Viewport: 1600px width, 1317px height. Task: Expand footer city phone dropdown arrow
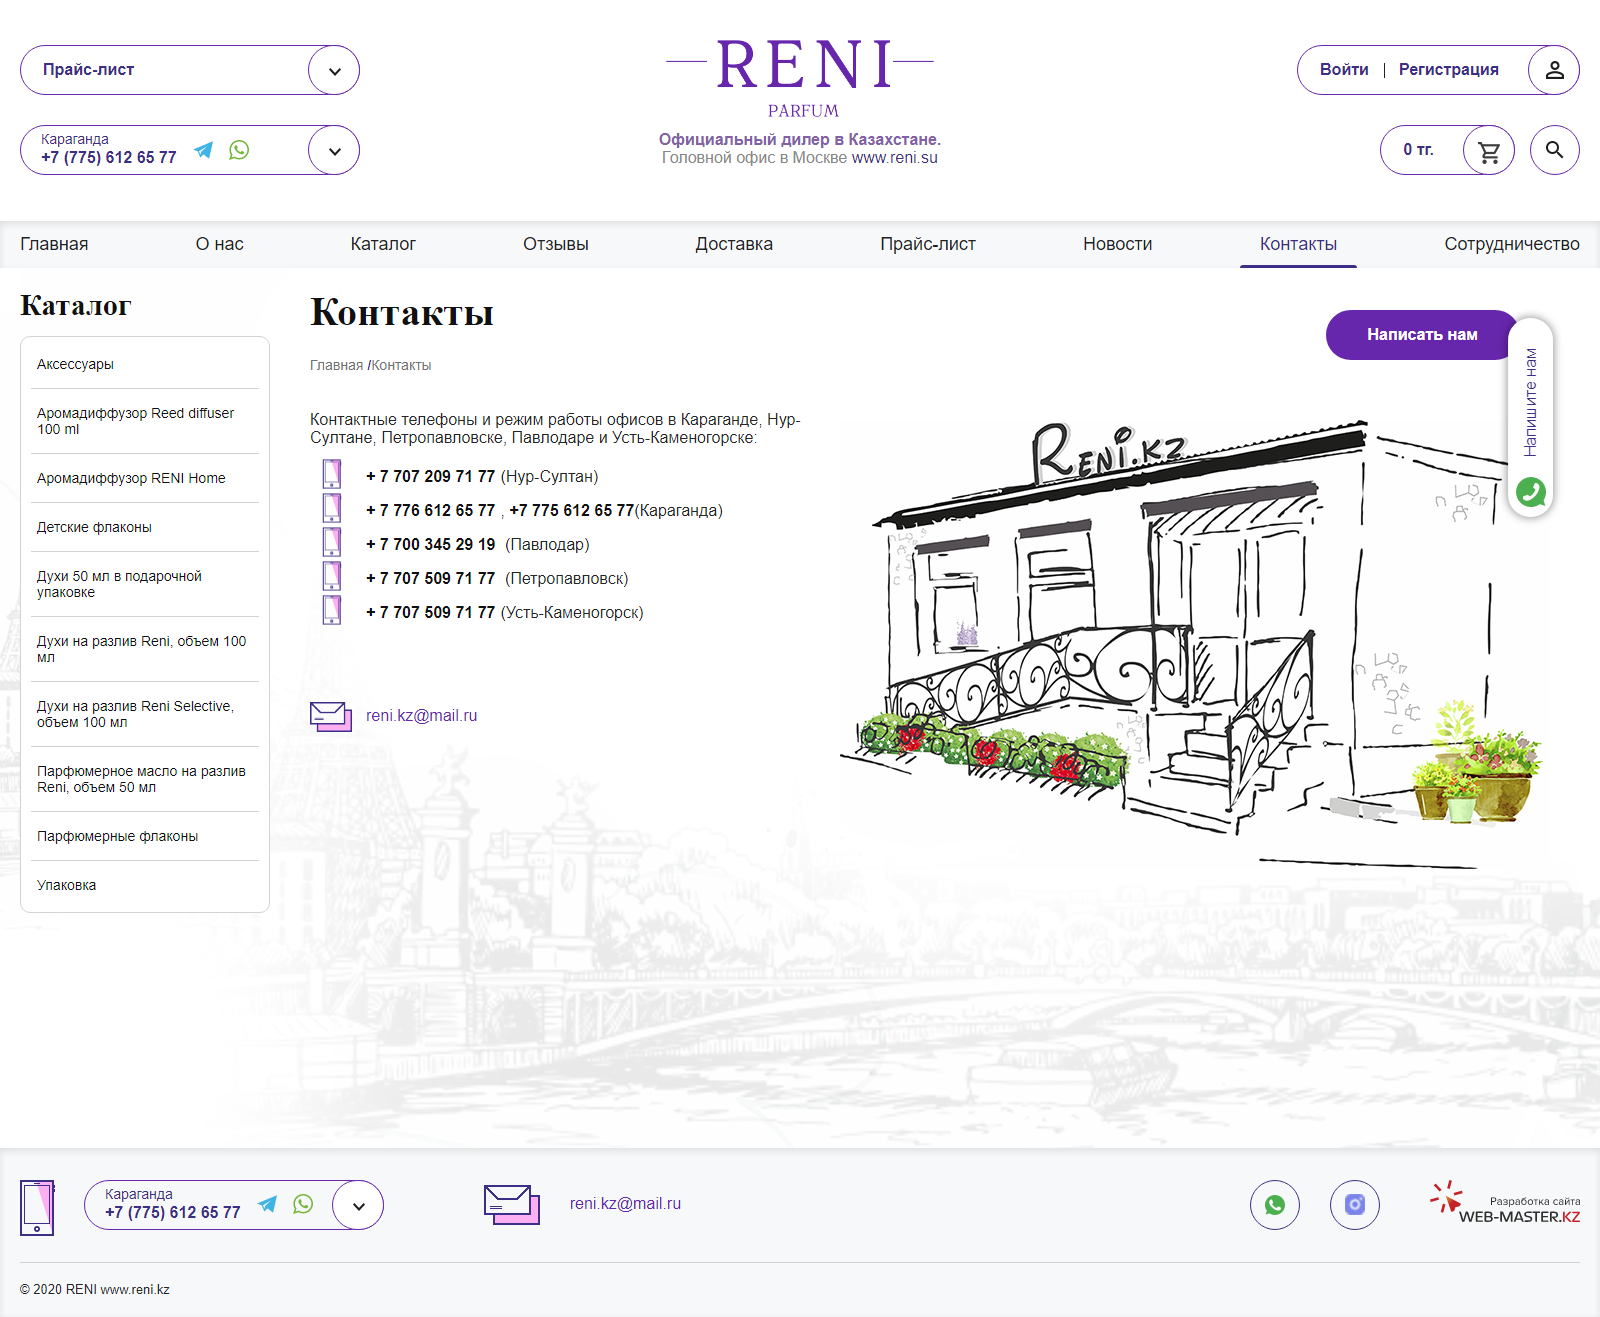358,1205
